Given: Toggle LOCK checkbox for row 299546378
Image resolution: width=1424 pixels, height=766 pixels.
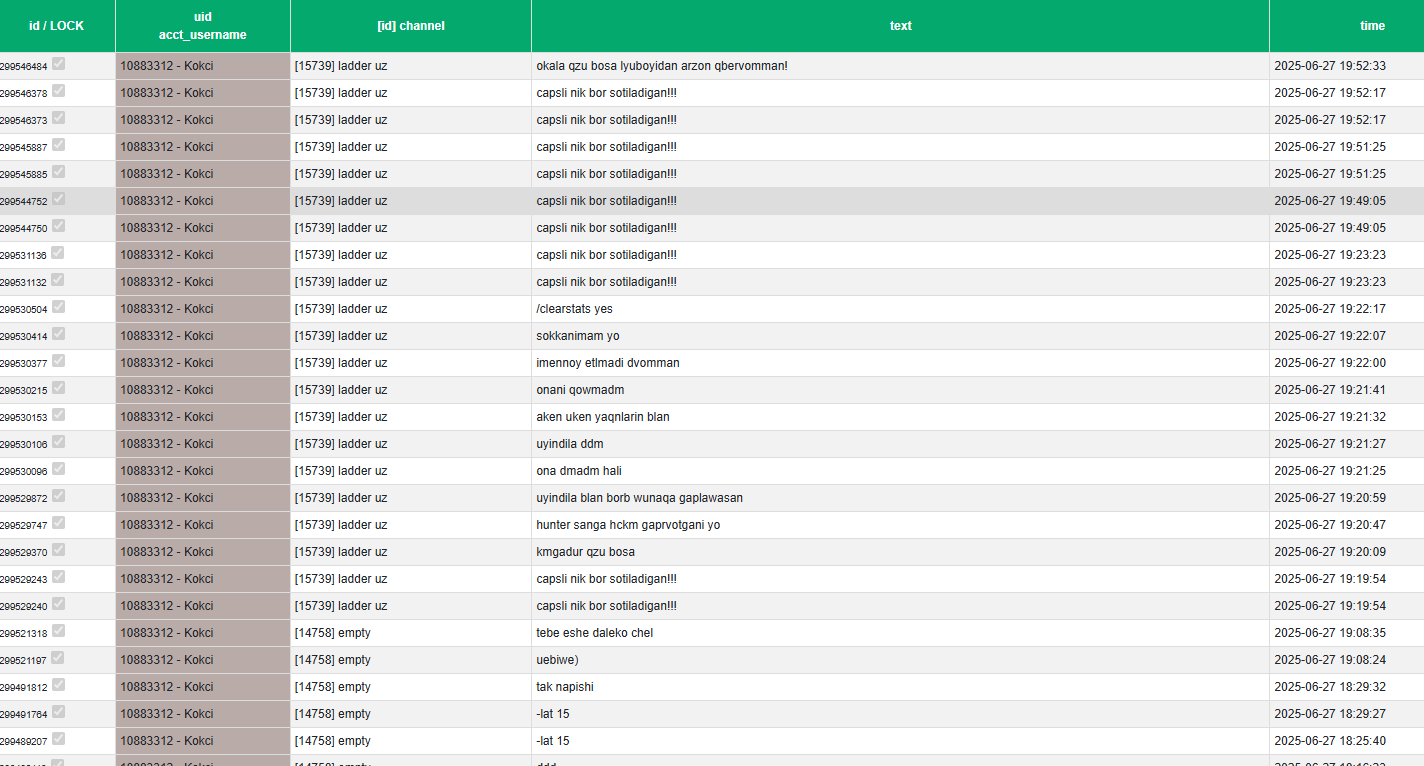Looking at the screenshot, I should [59, 91].
